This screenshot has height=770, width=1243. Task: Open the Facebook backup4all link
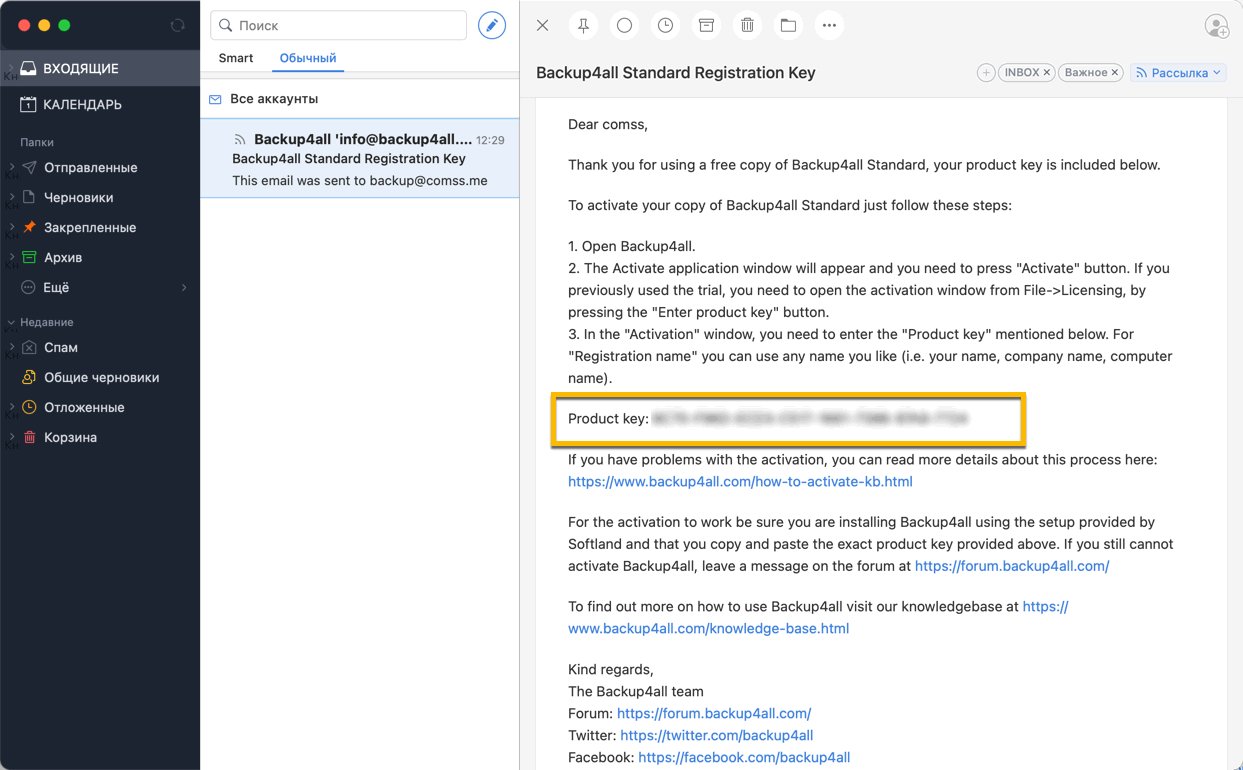pos(744,757)
